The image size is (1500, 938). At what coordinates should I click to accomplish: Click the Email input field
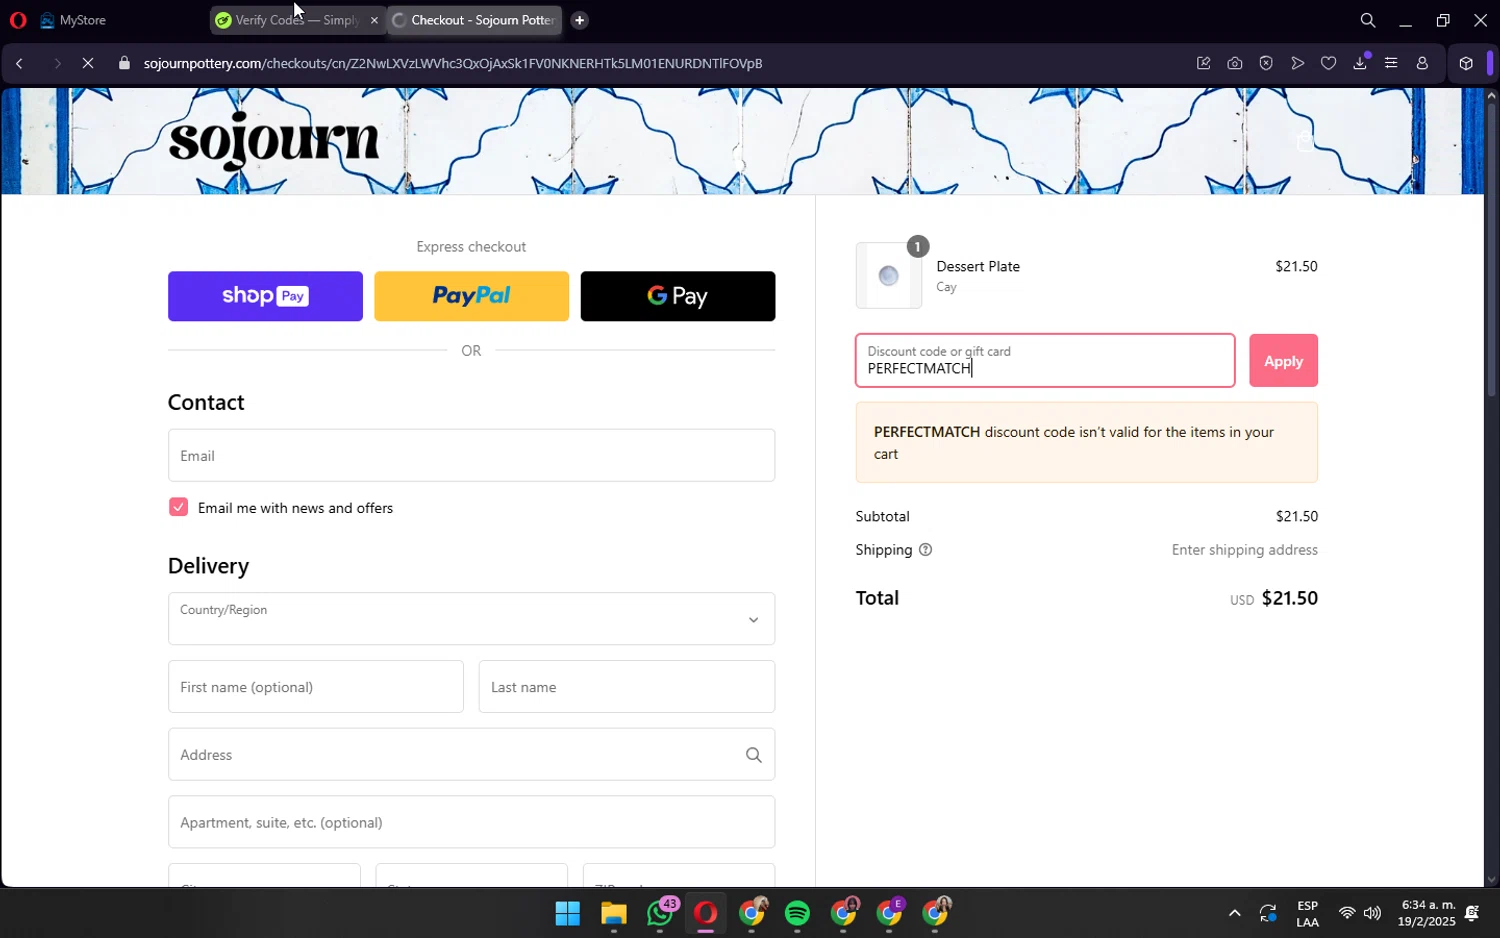click(x=471, y=456)
